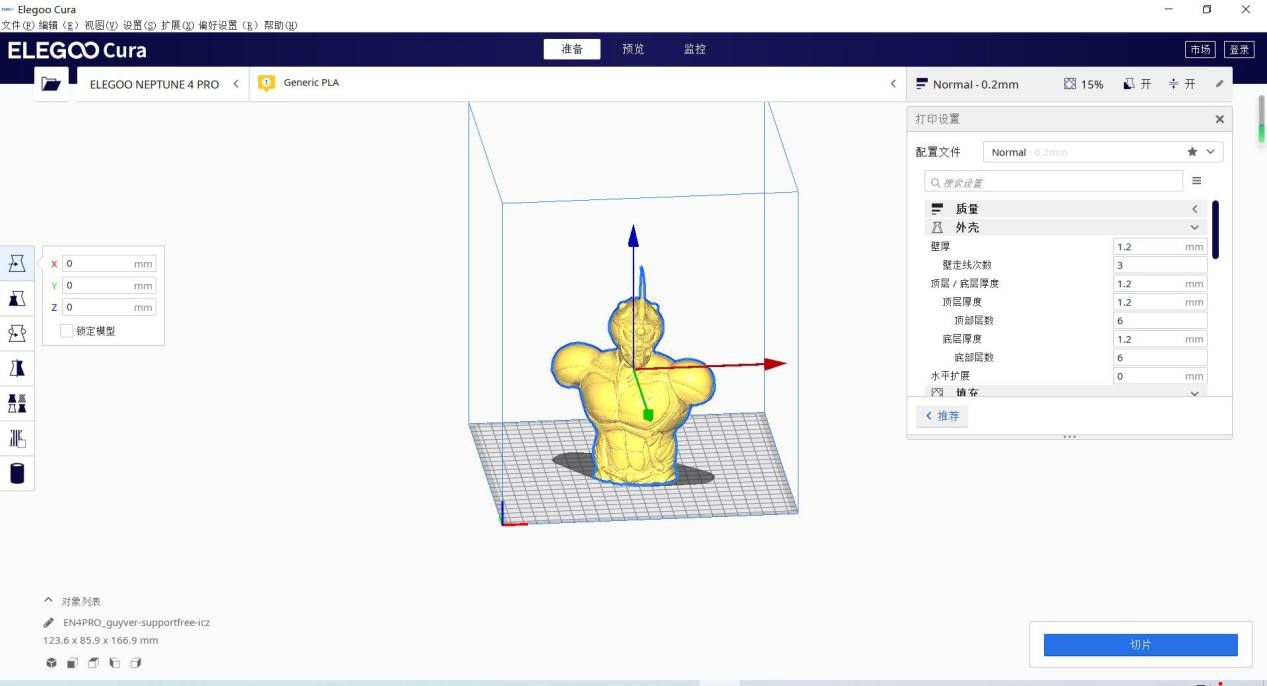The image size is (1267, 686).
Task: Expand the 质量 settings category
Action: pos(1065,209)
